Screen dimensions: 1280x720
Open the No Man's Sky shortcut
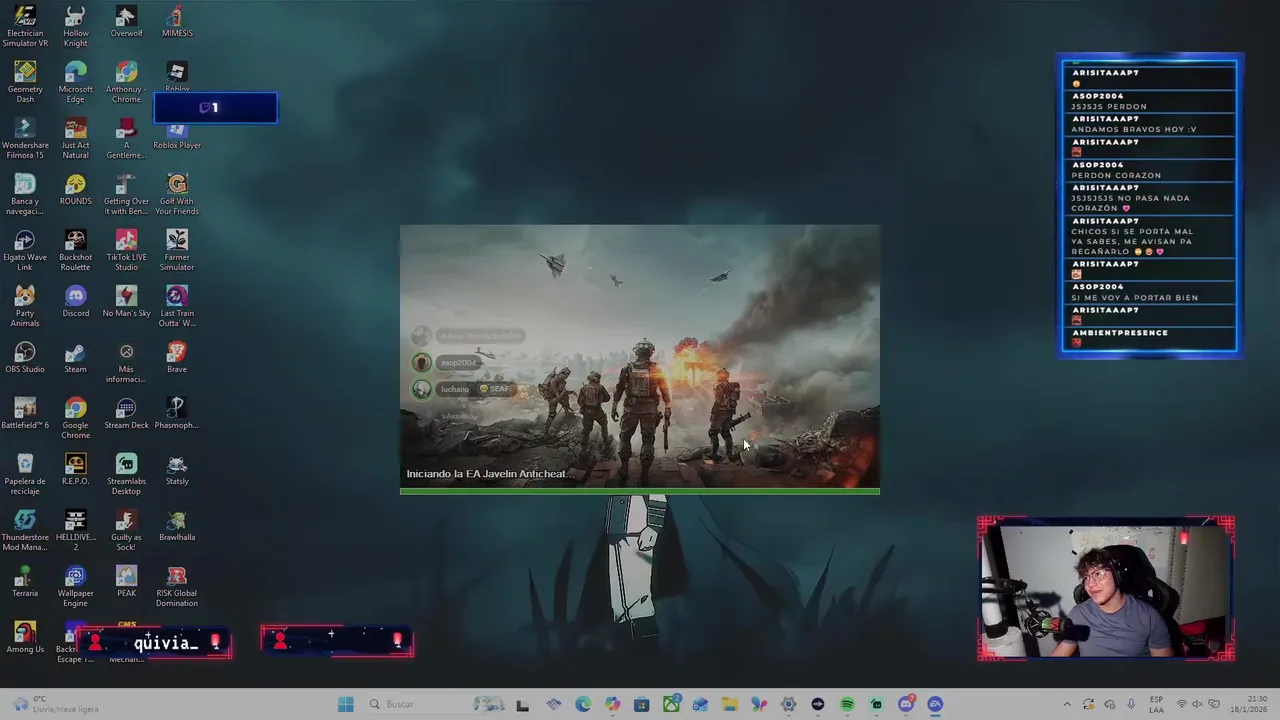[126, 302]
